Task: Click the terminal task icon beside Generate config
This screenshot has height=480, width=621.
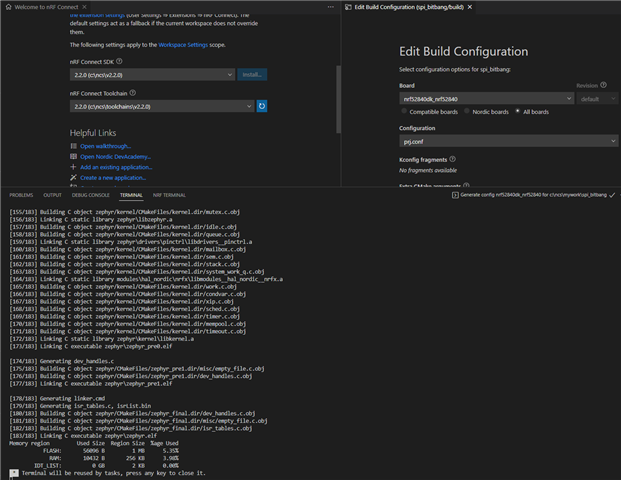Action: [x=455, y=195]
